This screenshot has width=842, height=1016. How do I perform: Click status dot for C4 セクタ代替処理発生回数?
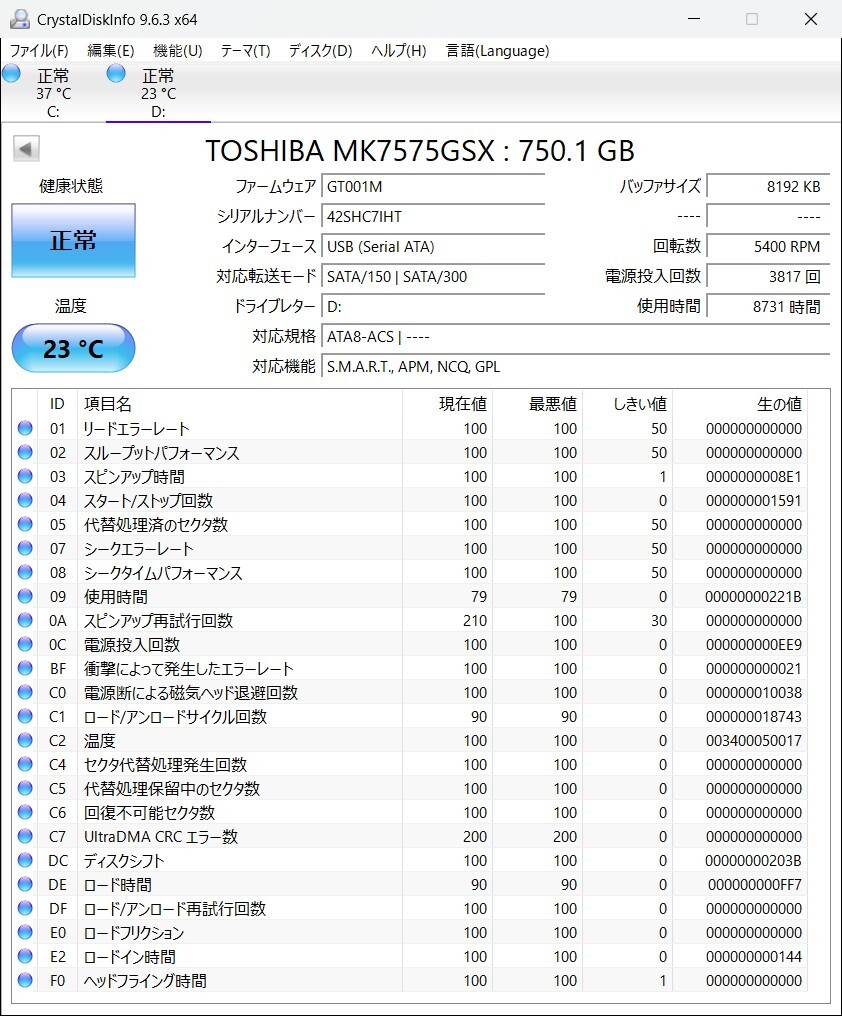pyautogui.click(x=25, y=764)
